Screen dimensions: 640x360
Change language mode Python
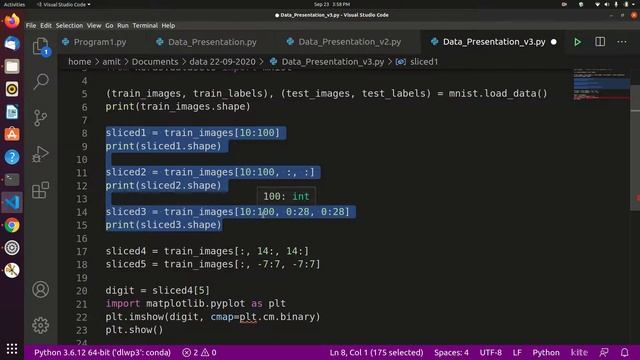point(546,353)
